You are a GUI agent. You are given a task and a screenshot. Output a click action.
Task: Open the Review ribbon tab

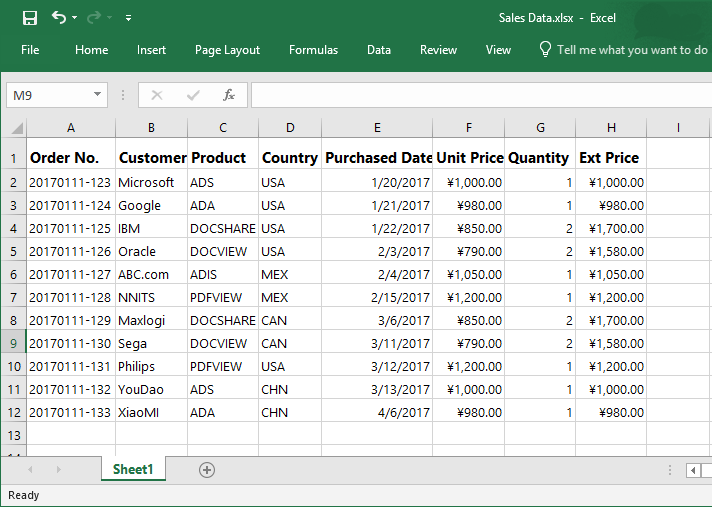coord(438,49)
